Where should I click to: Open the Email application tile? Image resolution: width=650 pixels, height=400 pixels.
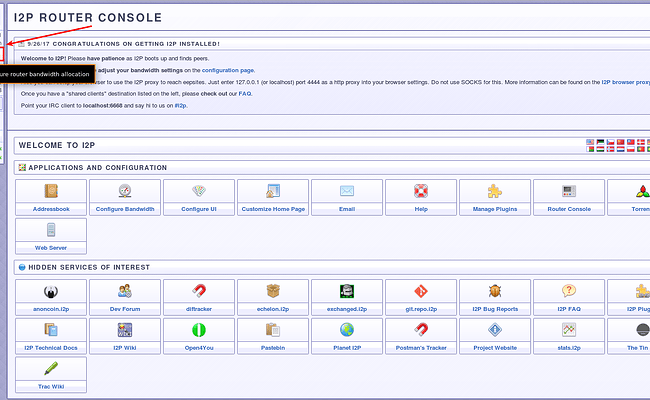[x=347, y=197]
